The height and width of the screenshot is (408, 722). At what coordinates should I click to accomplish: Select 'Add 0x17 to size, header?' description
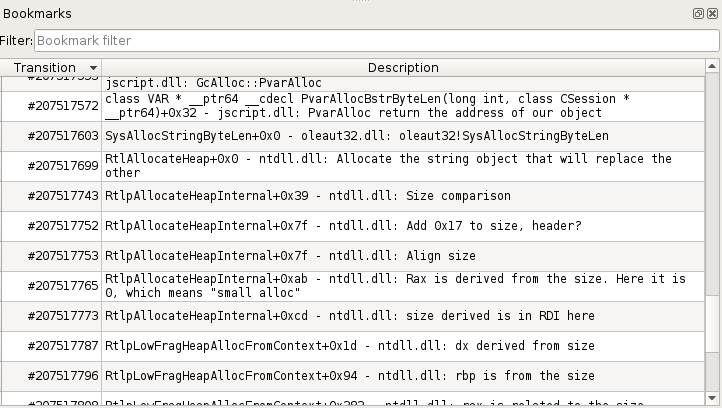[x=403, y=226]
